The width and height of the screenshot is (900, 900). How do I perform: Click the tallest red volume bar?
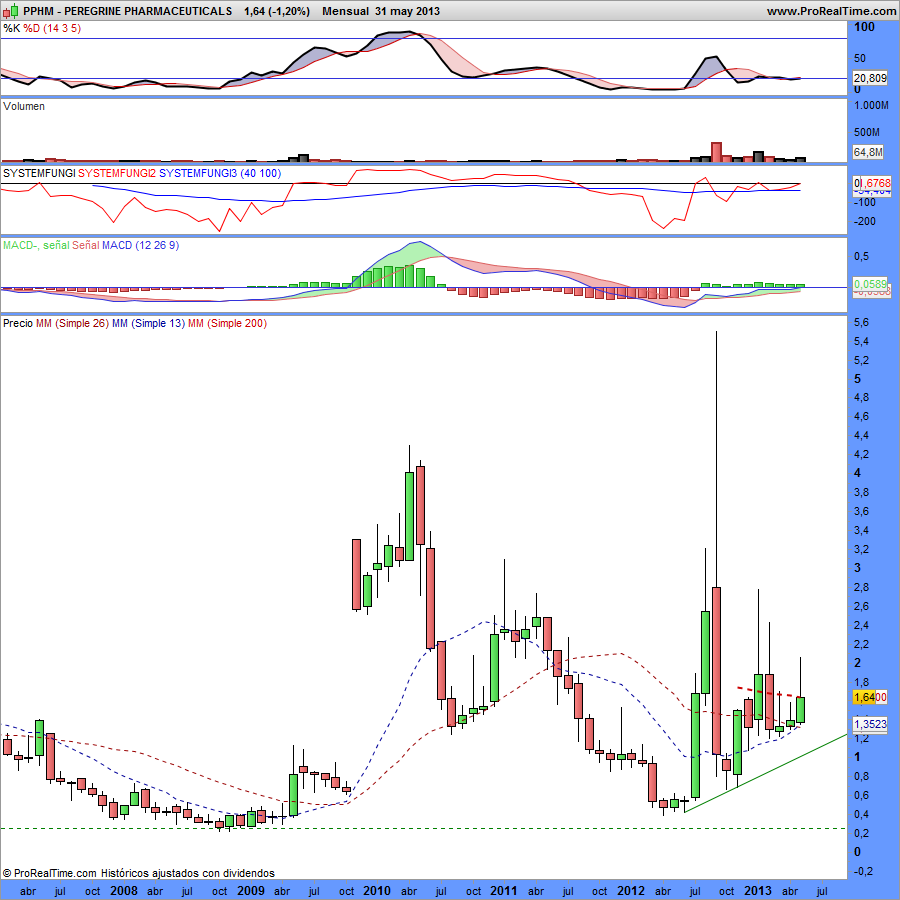click(x=716, y=152)
